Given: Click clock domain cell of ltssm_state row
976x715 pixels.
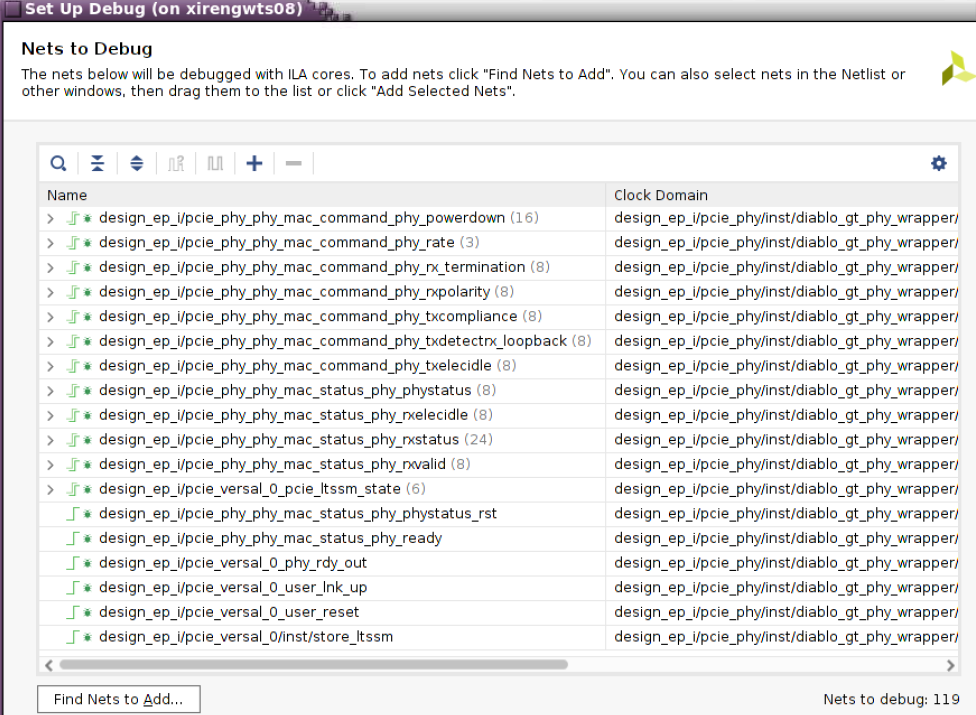Looking at the screenshot, I should [x=782, y=489].
